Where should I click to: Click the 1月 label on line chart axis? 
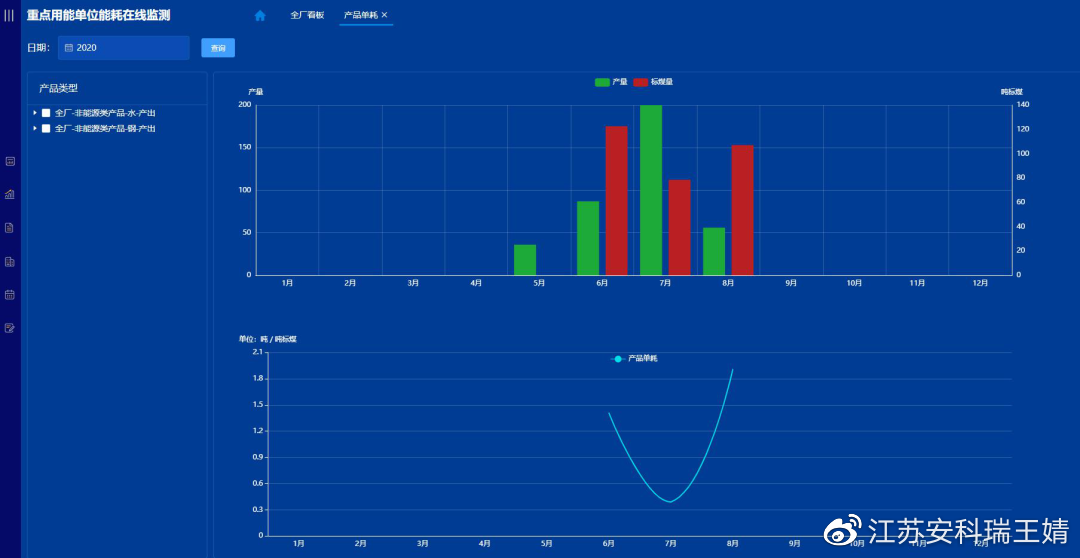299,544
